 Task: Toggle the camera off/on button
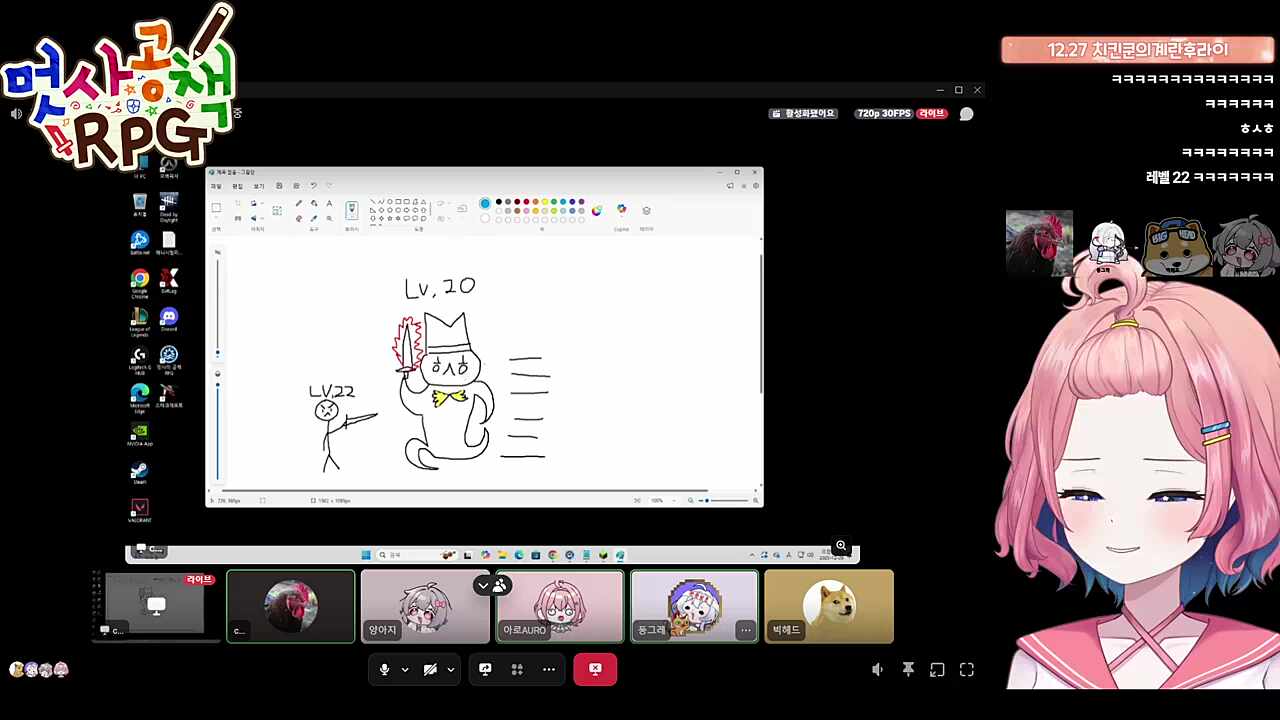click(x=430, y=669)
